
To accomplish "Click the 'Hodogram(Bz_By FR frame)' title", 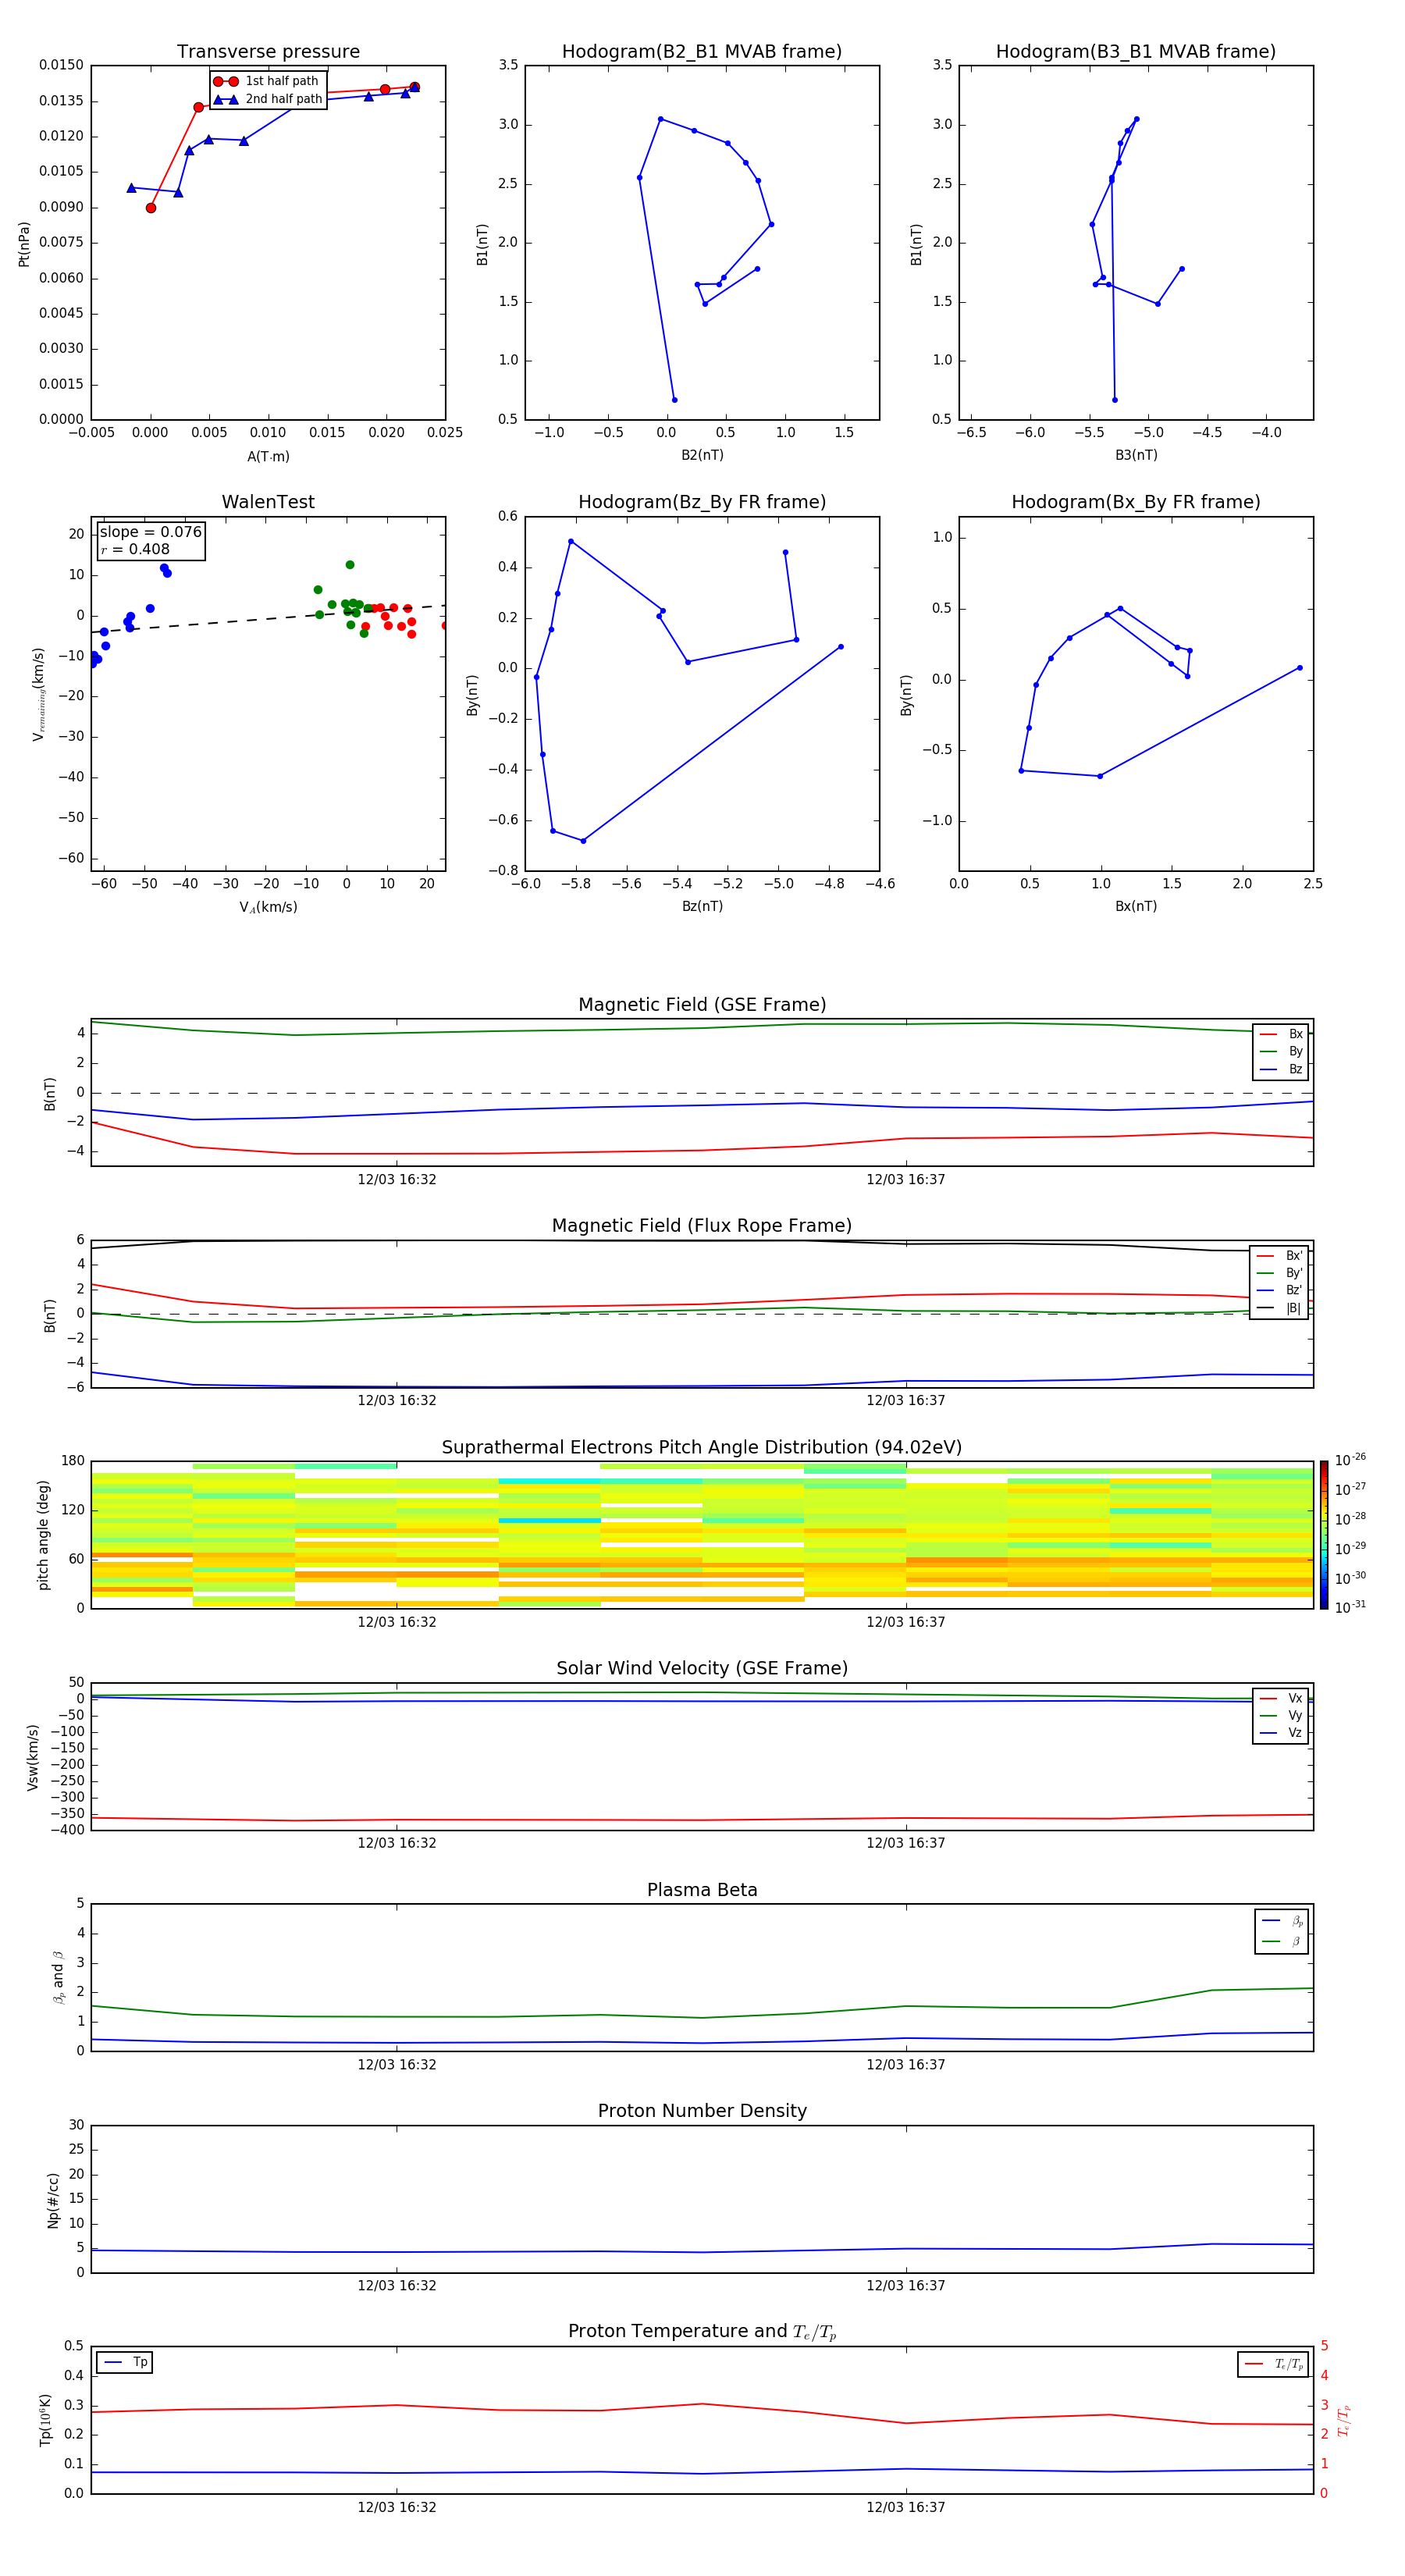I will coord(702,502).
